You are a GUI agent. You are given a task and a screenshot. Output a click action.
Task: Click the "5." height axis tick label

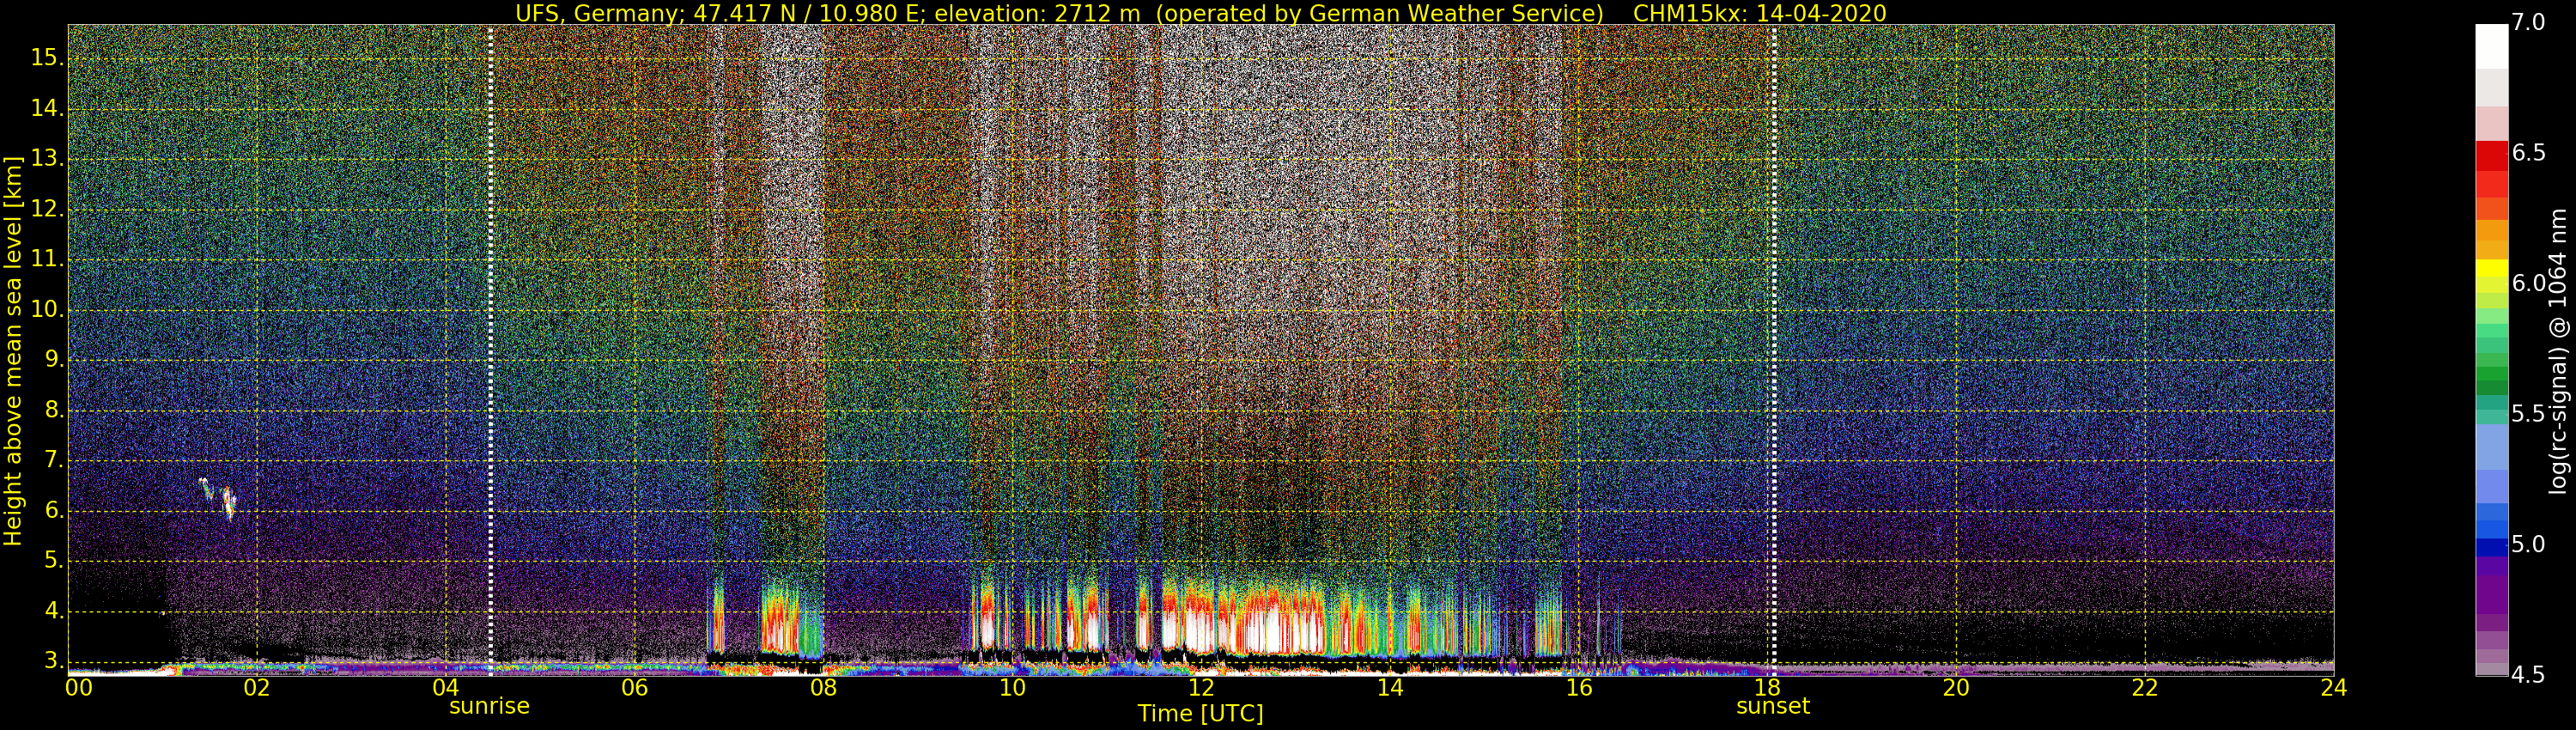tap(54, 561)
